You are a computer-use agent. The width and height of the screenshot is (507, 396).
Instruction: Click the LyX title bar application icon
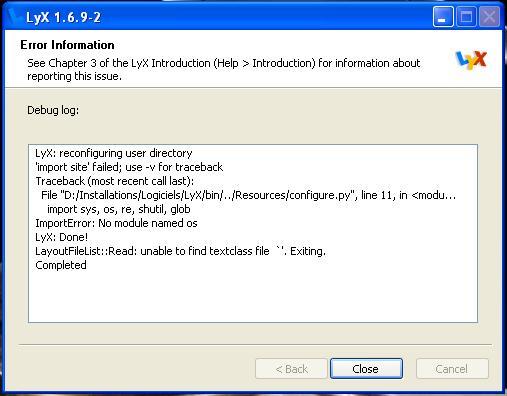pyautogui.click(x=15, y=16)
